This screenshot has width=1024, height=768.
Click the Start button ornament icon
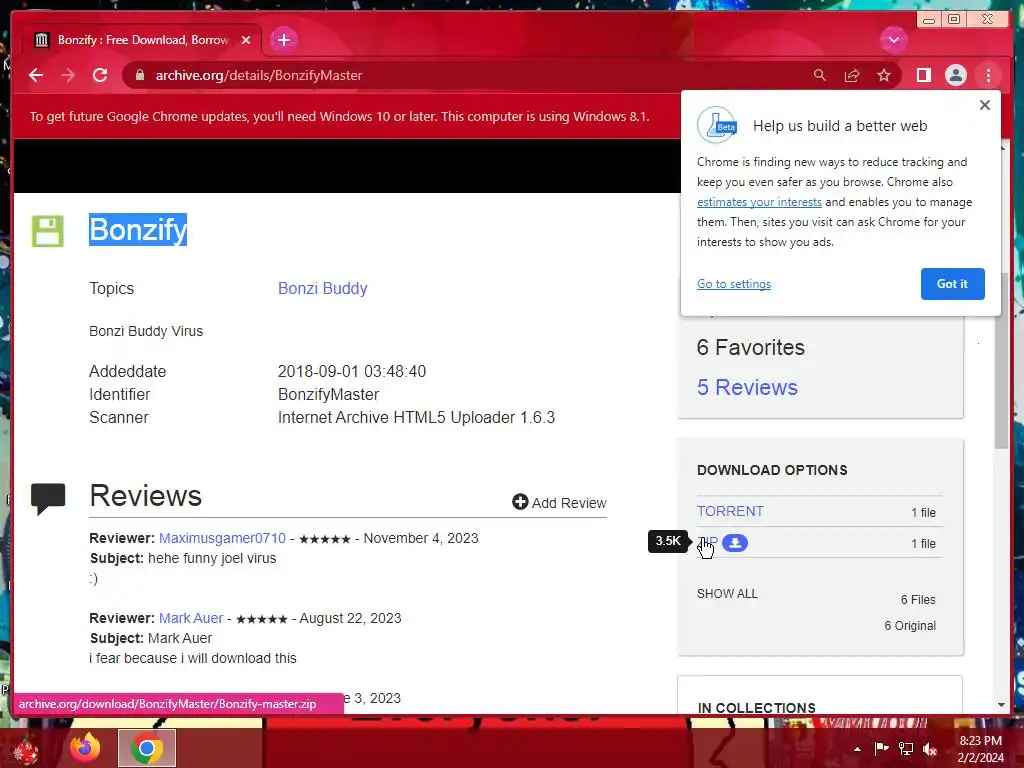(26, 750)
